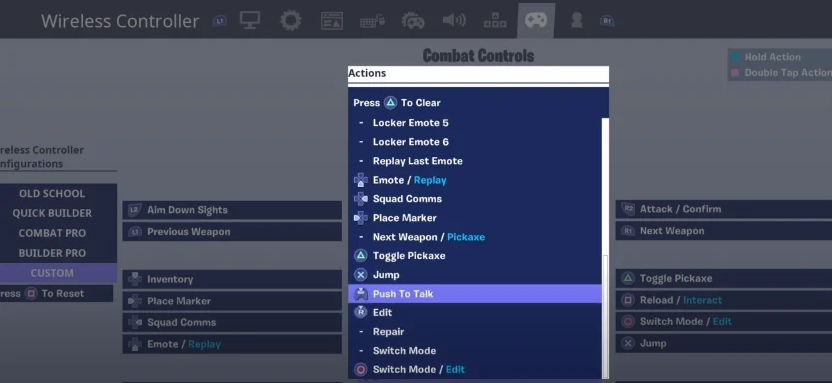Click the Wireless Controller title text

coord(120,21)
